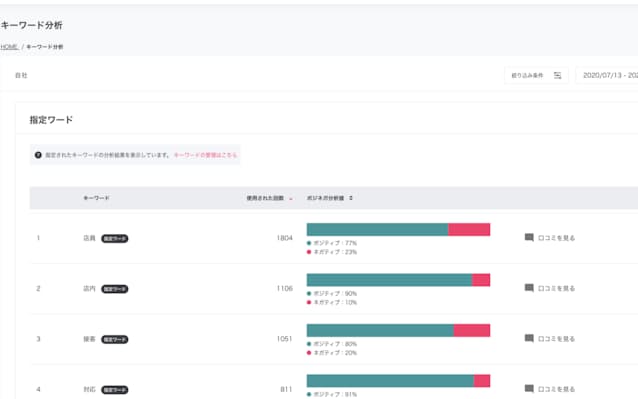Click the usage count 811
Viewport: 638px width, 399px height.
286,389
